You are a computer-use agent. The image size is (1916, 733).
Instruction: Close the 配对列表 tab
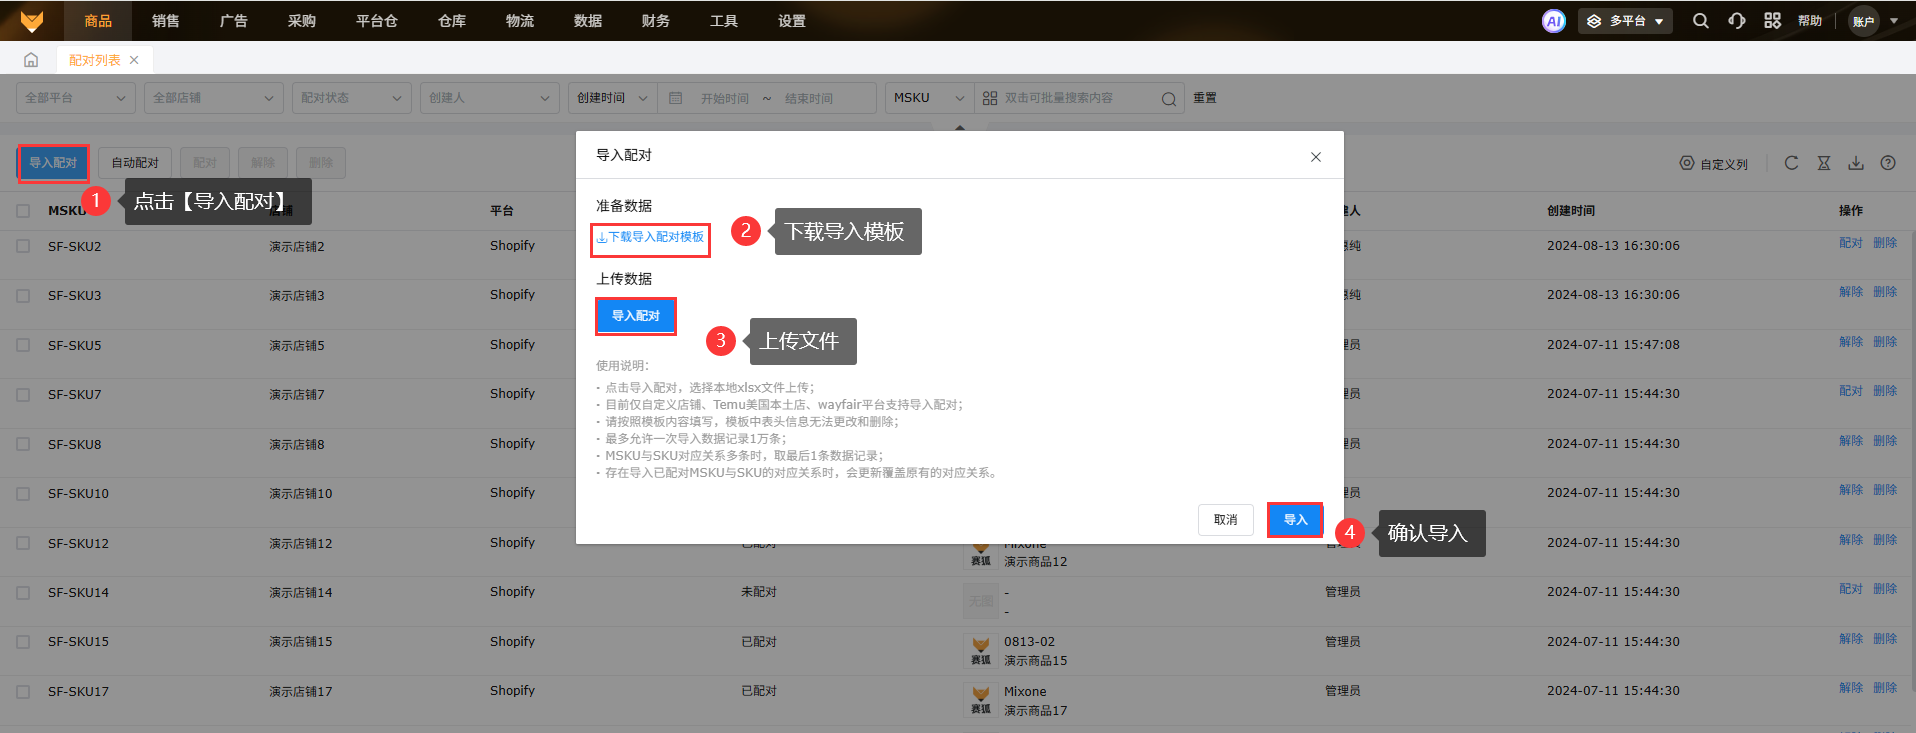pos(134,60)
